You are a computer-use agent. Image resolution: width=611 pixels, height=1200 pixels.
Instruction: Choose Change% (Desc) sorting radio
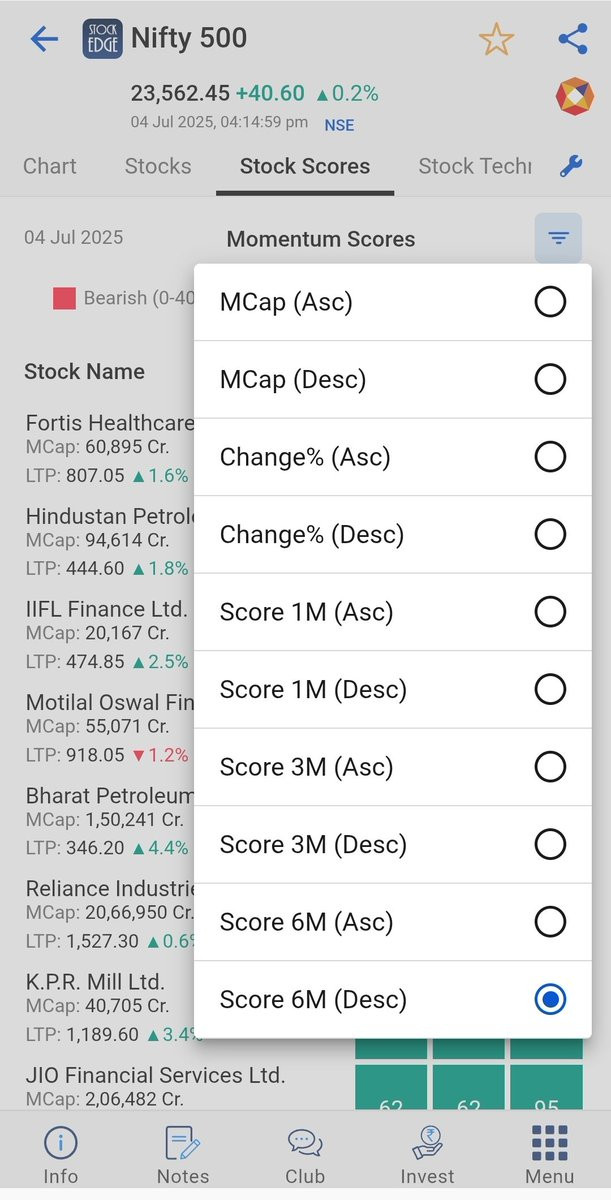550,534
